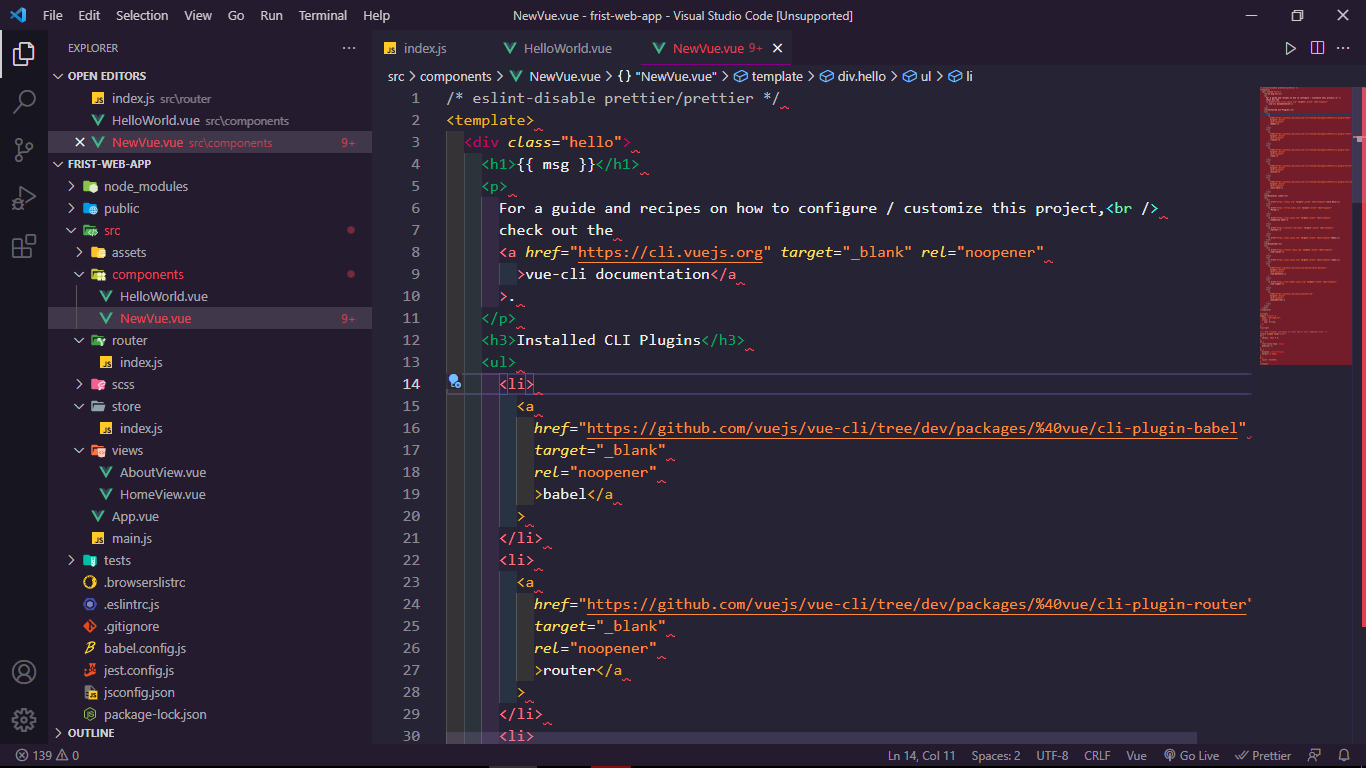The width and height of the screenshot is (1366, 768).
Task: Click the feedback icon in status bar
Action: pos(1315,756)
